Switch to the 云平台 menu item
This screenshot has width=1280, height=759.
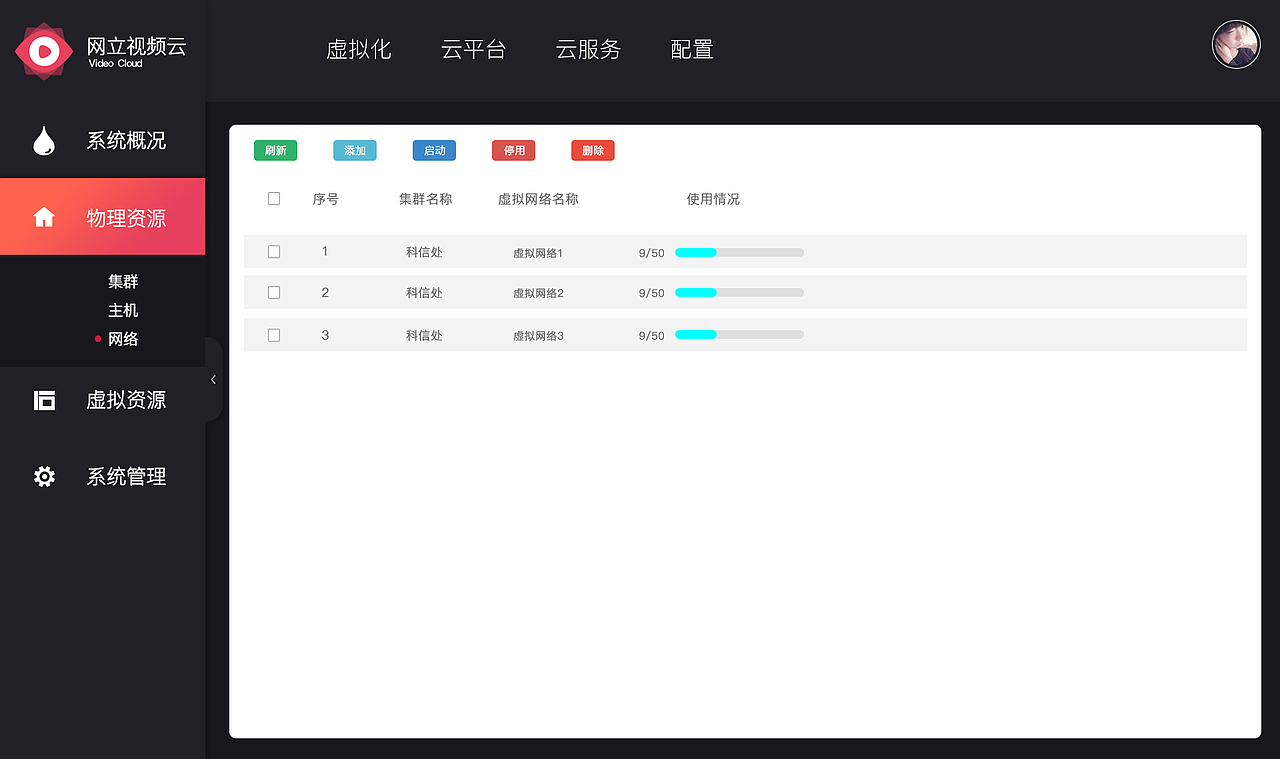474,49
